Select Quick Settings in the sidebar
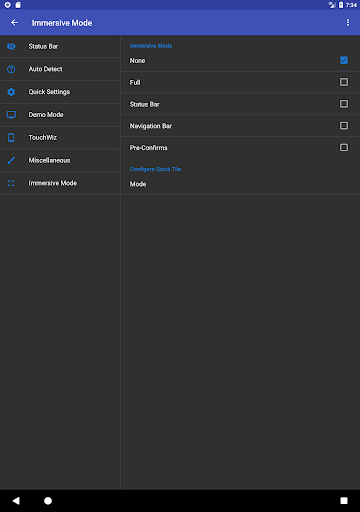 coord(60,92)
